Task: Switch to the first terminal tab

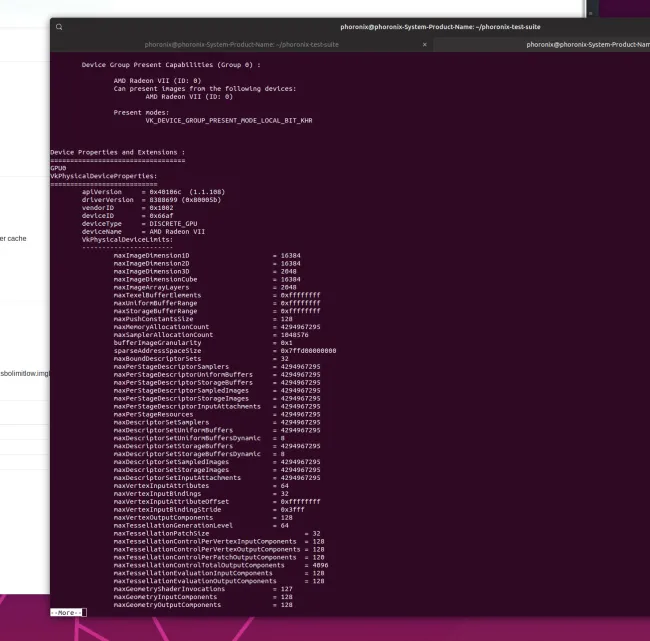Action: [242, 44]
